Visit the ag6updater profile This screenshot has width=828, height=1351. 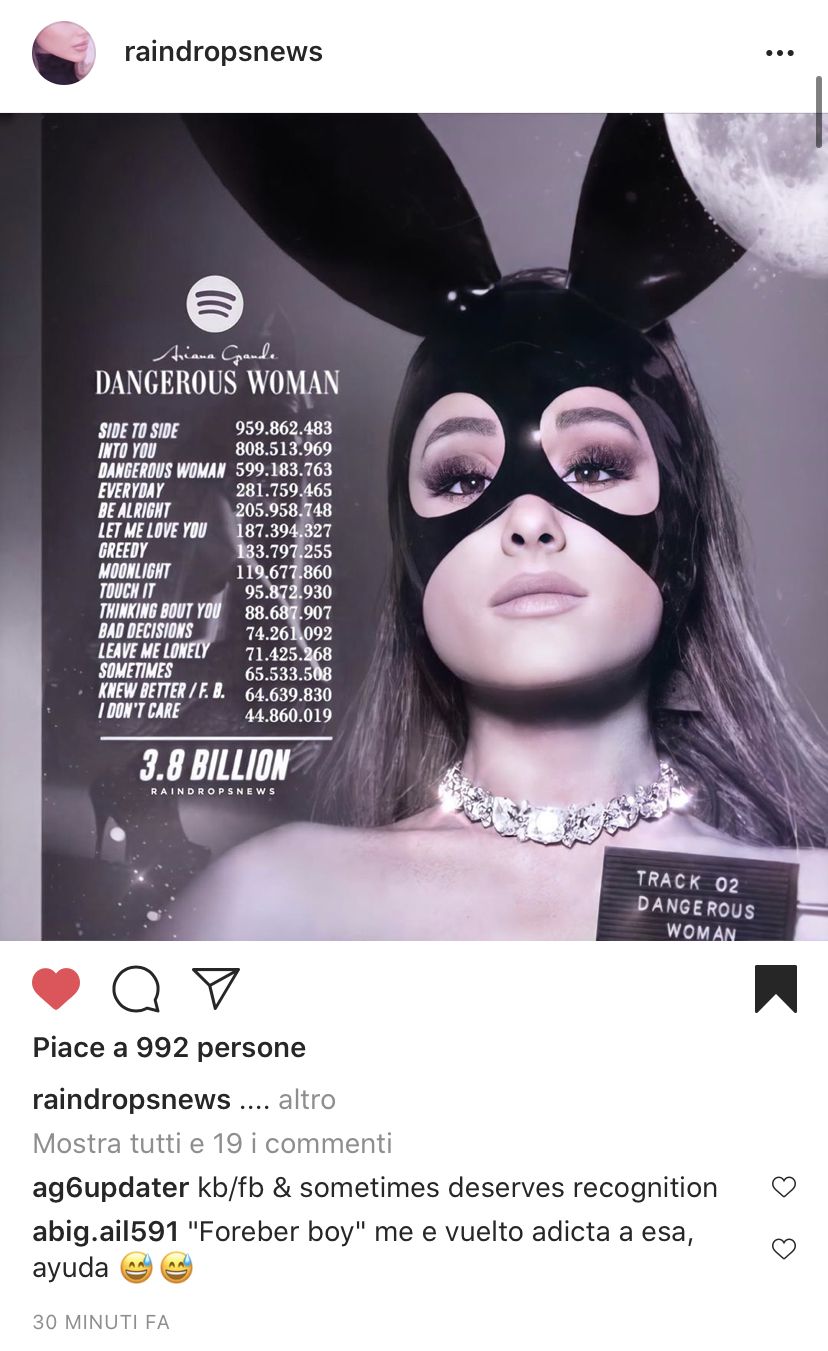(x=111, y=1188)
